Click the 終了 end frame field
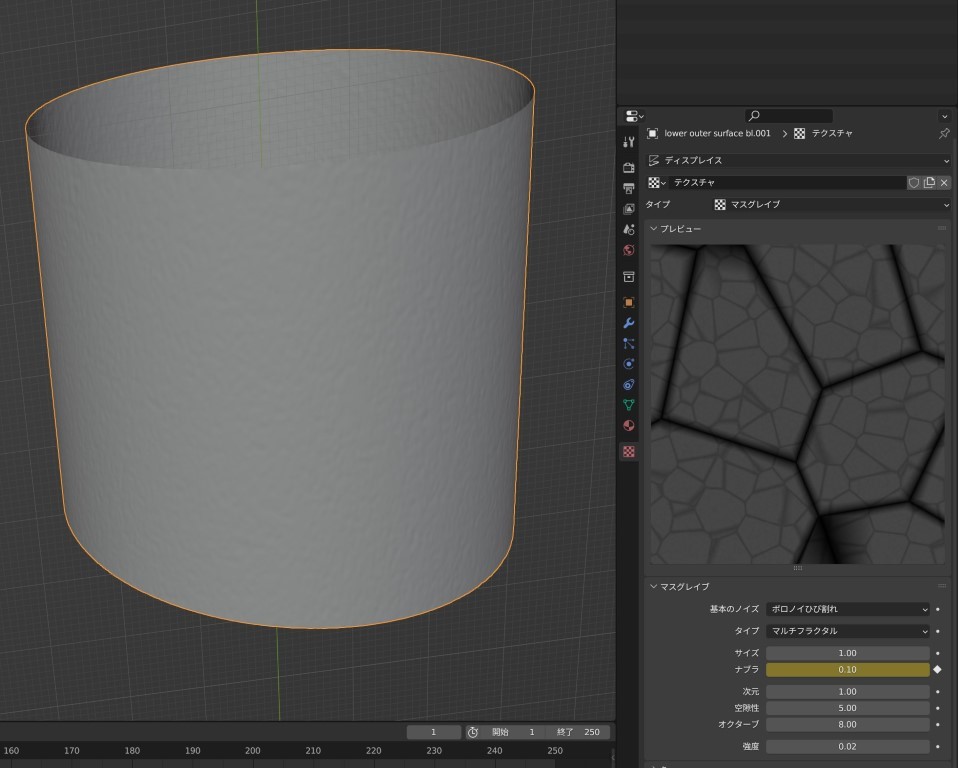958x768 pixels. click(580, 732)
